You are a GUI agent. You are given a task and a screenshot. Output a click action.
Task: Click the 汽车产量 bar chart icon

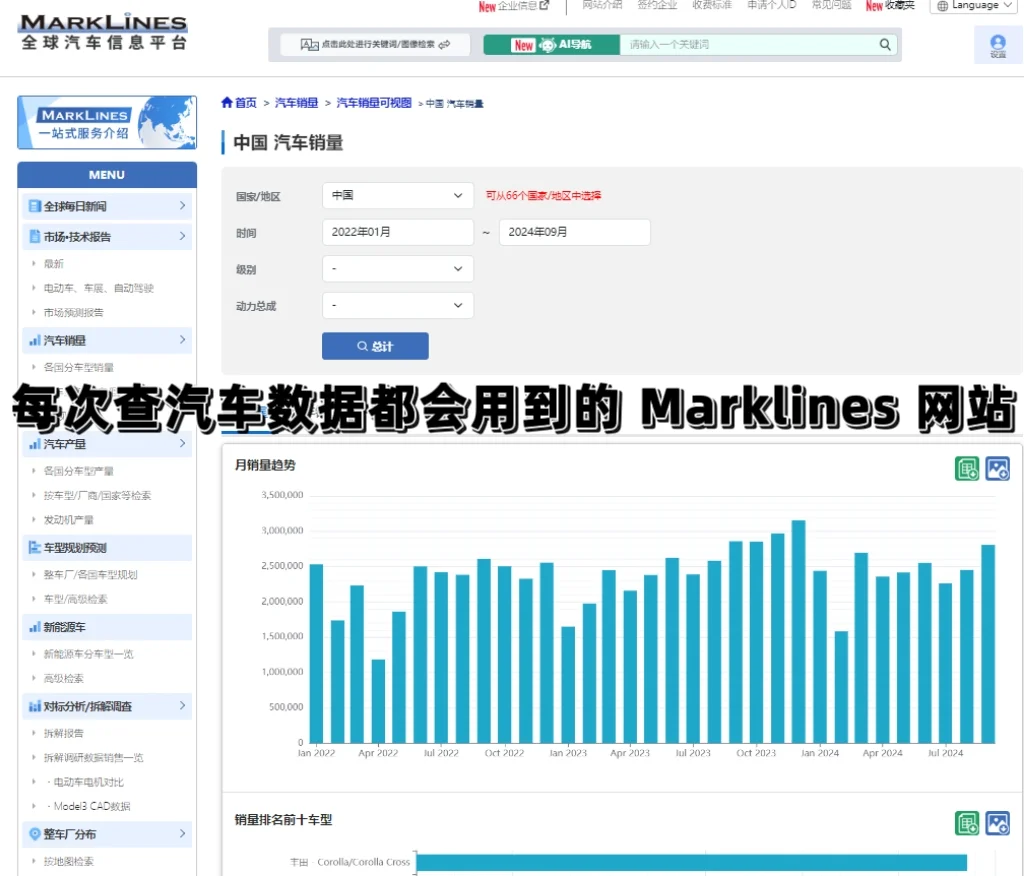pyautogui.click(x=35, y=444)
